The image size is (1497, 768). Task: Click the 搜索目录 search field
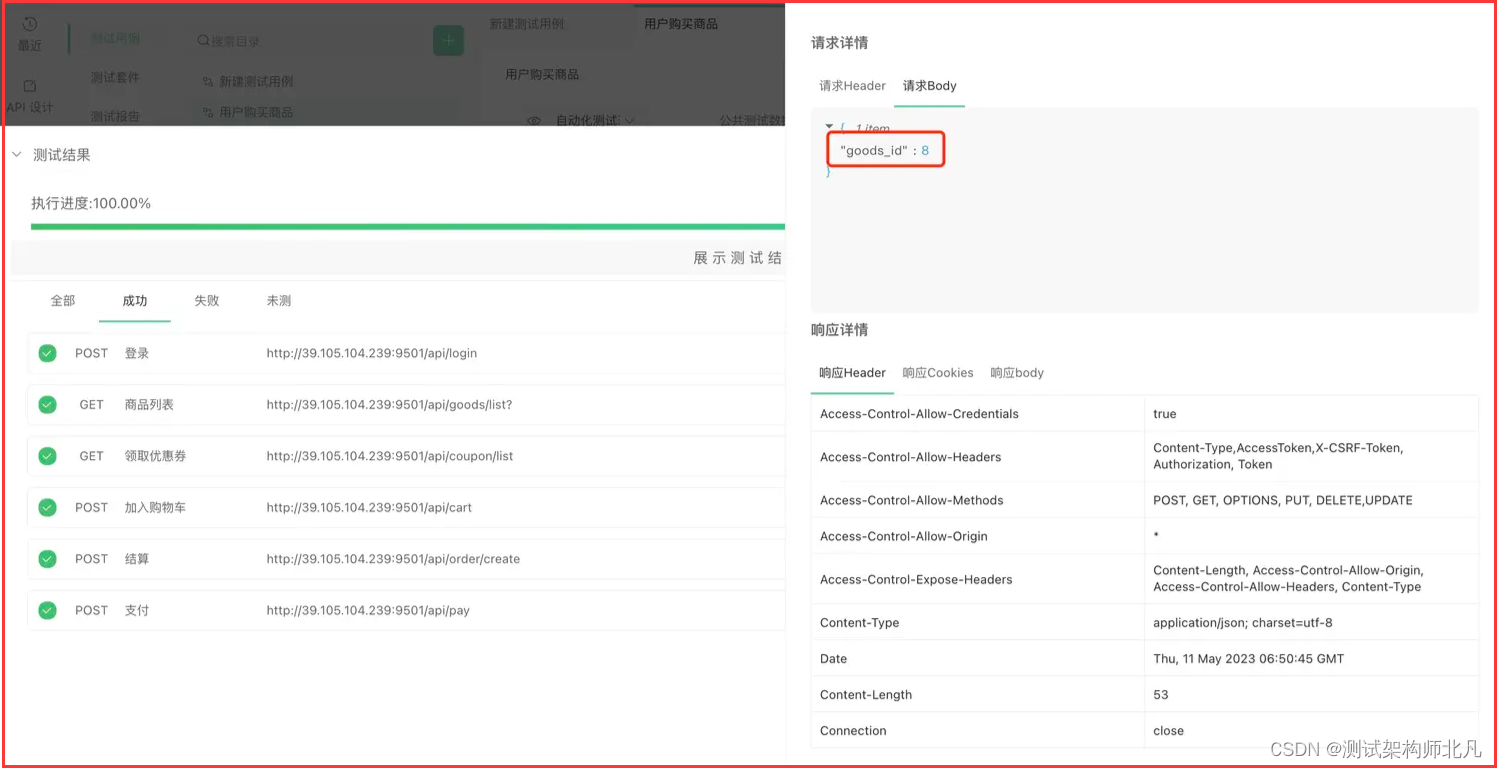(310, 41)
